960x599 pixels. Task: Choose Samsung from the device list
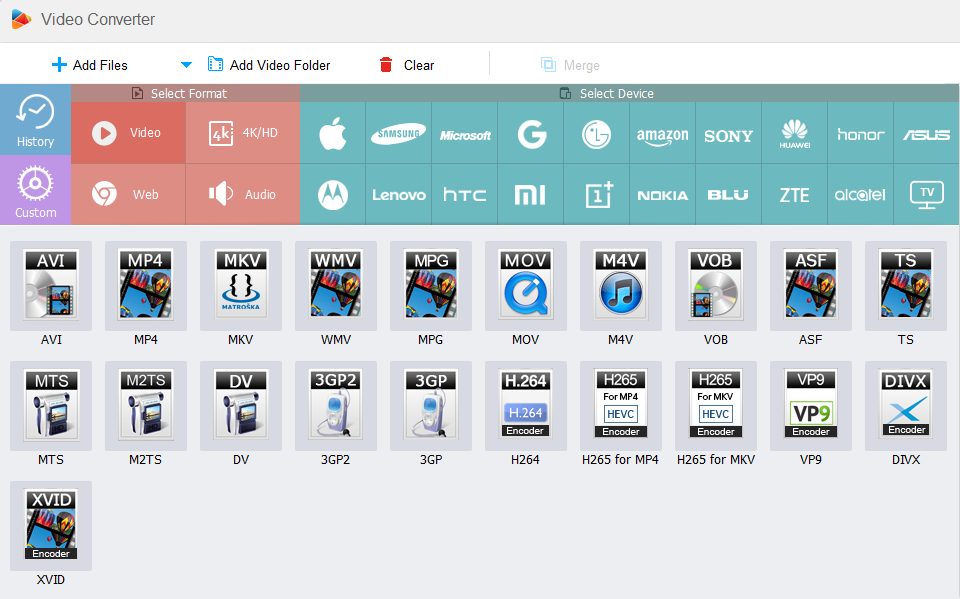399,133
